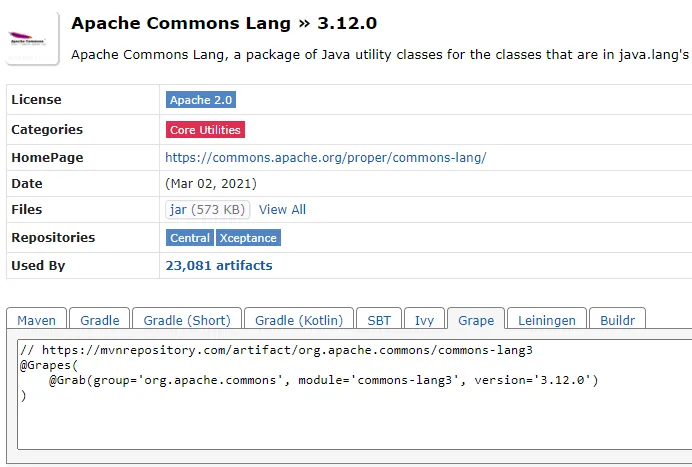Image resolution: width=692 pixels, height=467 pixels.
Task: Open the Core Utilities category tag
Action: point(205,130)
